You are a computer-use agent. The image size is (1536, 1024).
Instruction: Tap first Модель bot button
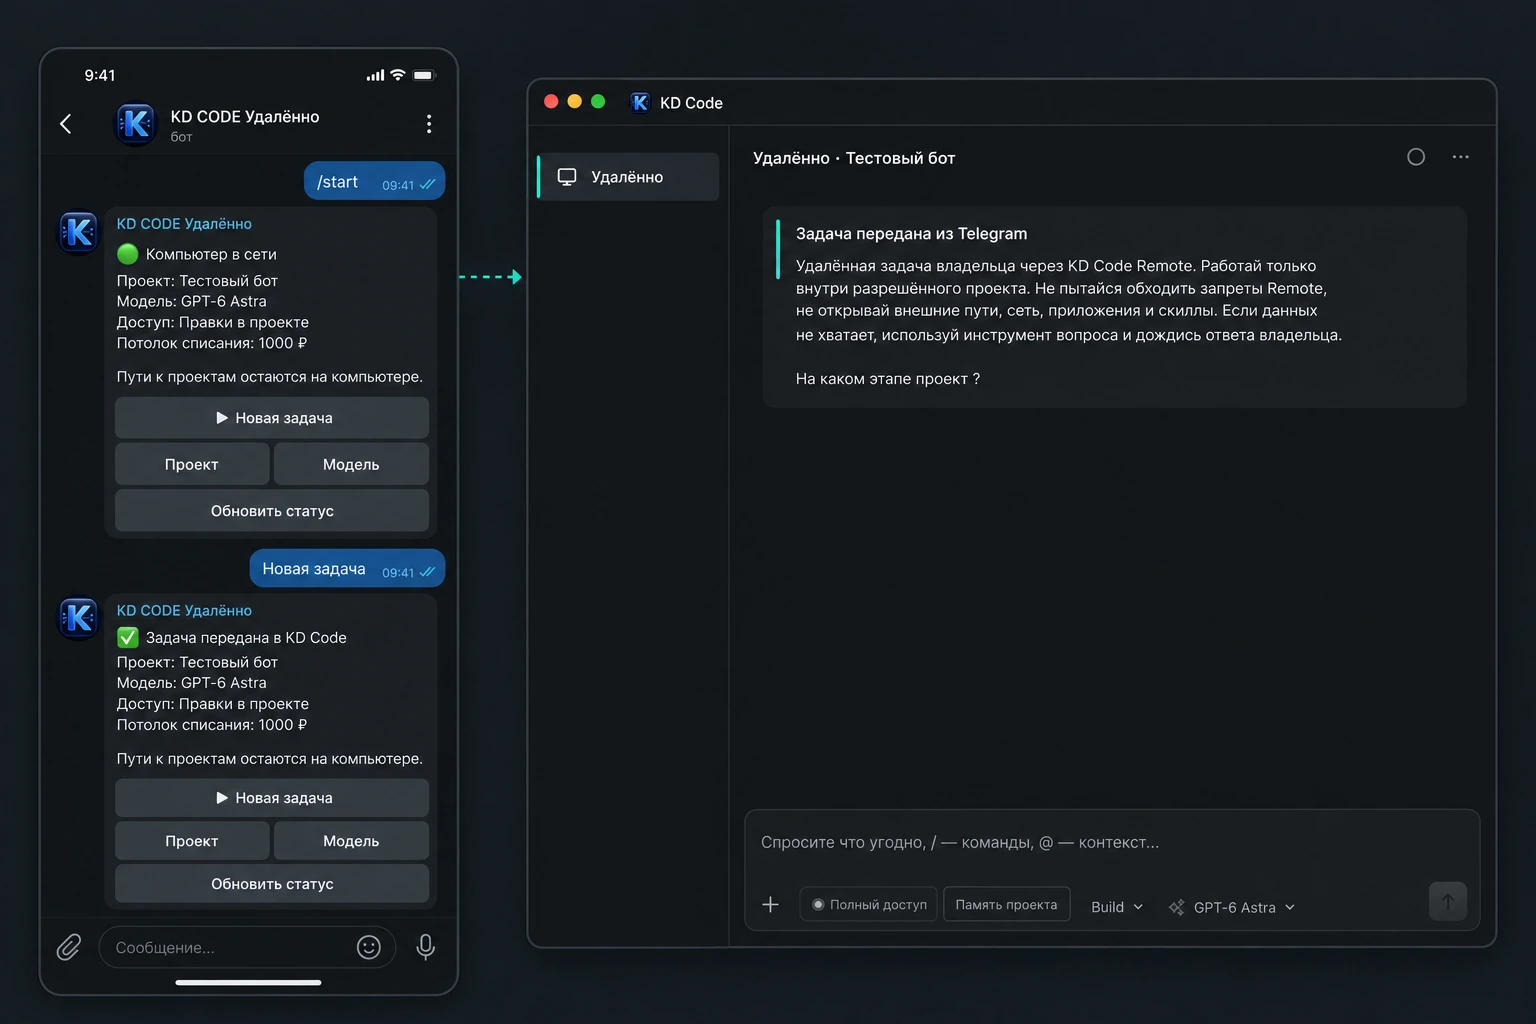pyautogui.click(x=351, y=464)
